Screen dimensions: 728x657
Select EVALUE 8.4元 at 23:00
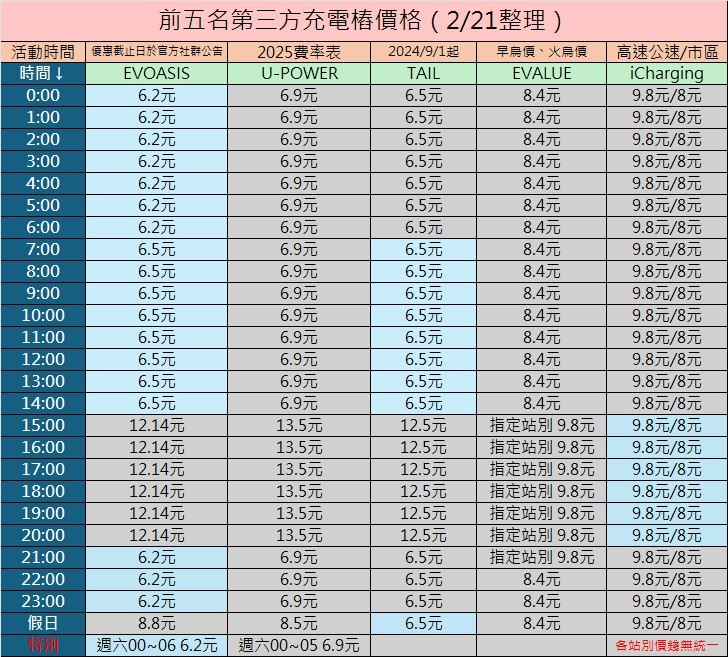(x=541, y=601)
